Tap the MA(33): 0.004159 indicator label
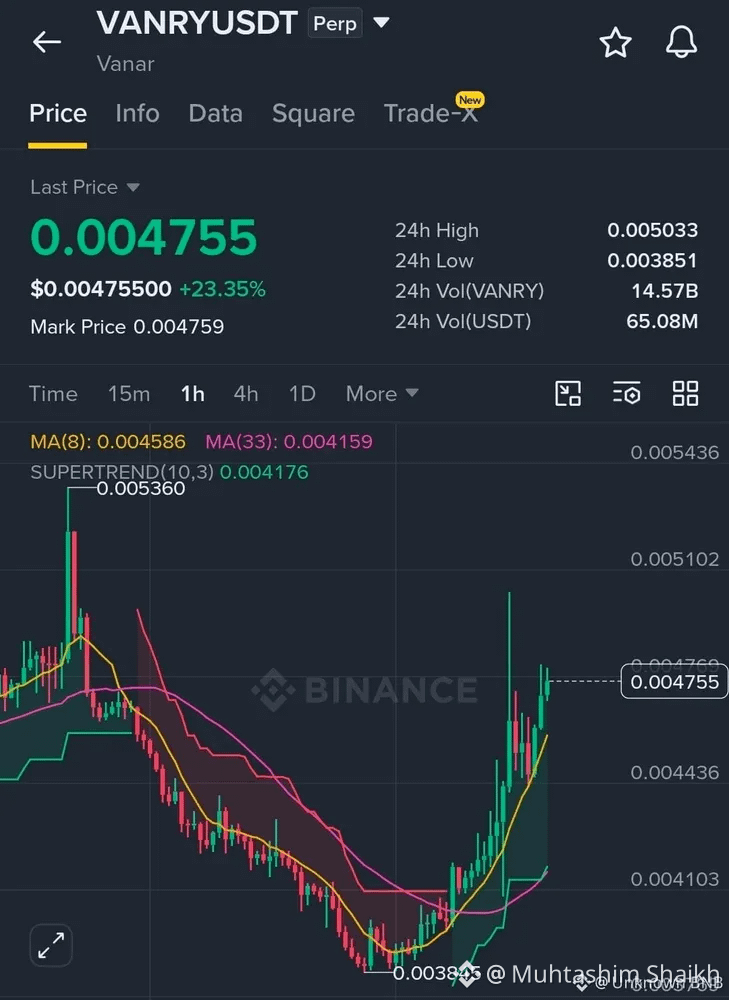Image resolution: width=729 pixels, height=1000 pixels. 289,441
